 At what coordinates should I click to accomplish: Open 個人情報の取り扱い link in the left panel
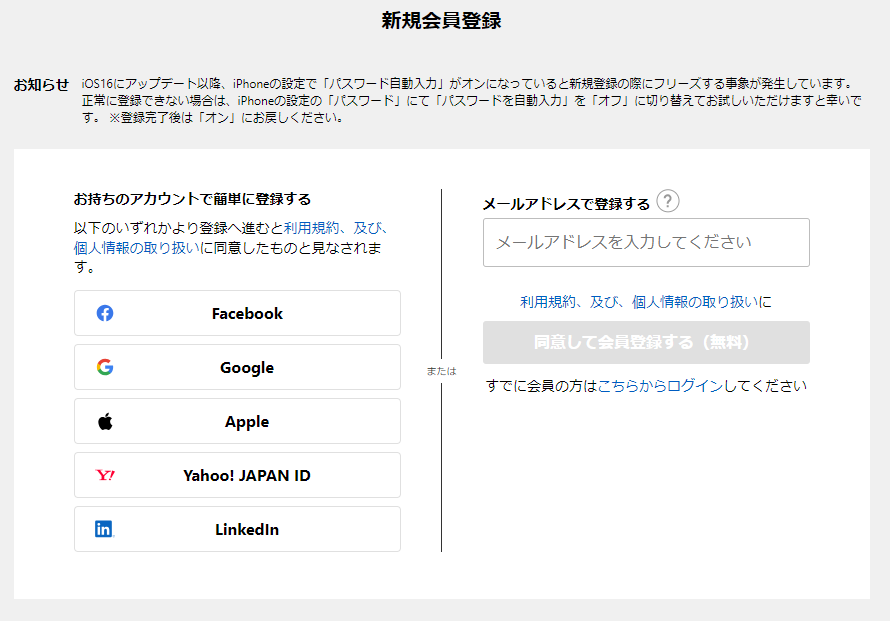[136, 248]
